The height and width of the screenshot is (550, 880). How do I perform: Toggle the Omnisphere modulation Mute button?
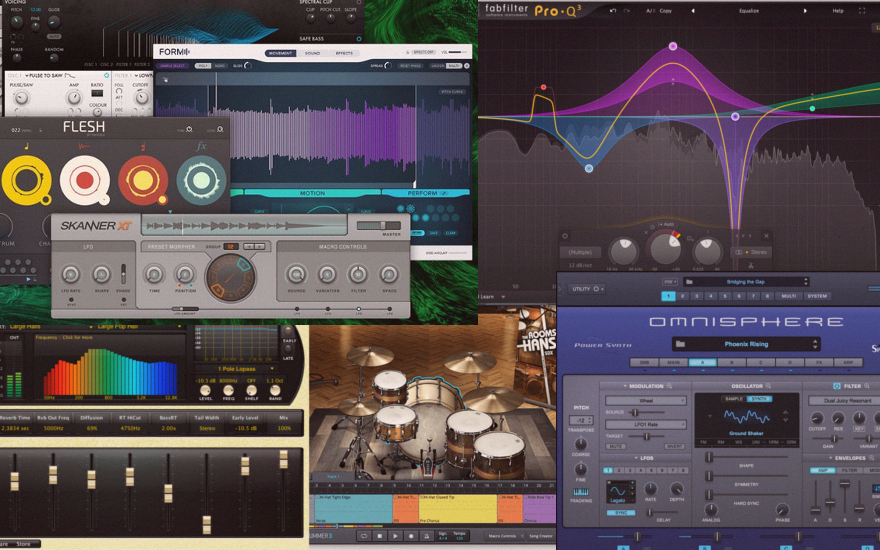[616, 446]
